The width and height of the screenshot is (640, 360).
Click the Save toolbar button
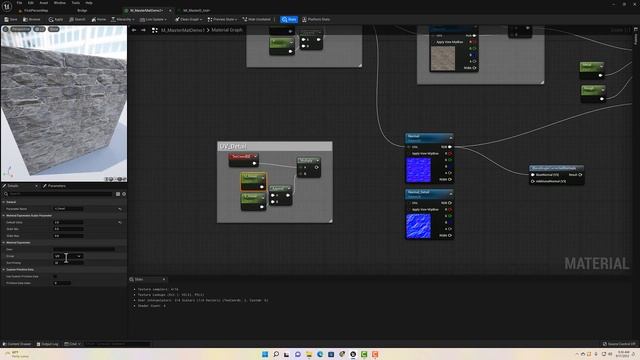coord(11,20)
